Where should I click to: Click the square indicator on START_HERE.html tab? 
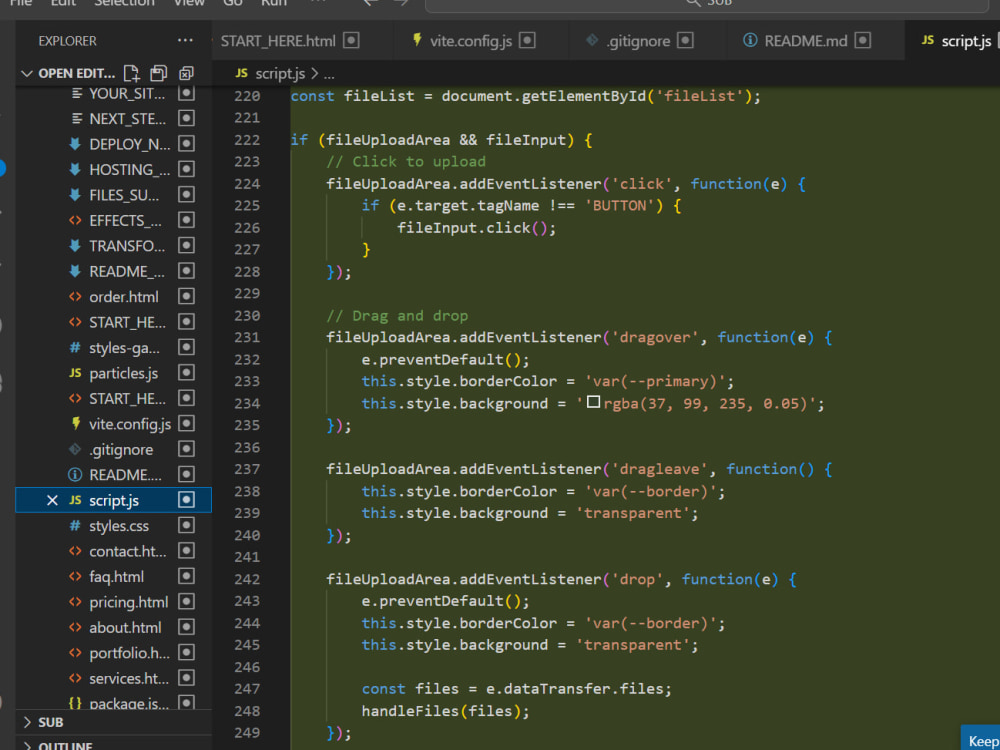click(x=351, y=41)
